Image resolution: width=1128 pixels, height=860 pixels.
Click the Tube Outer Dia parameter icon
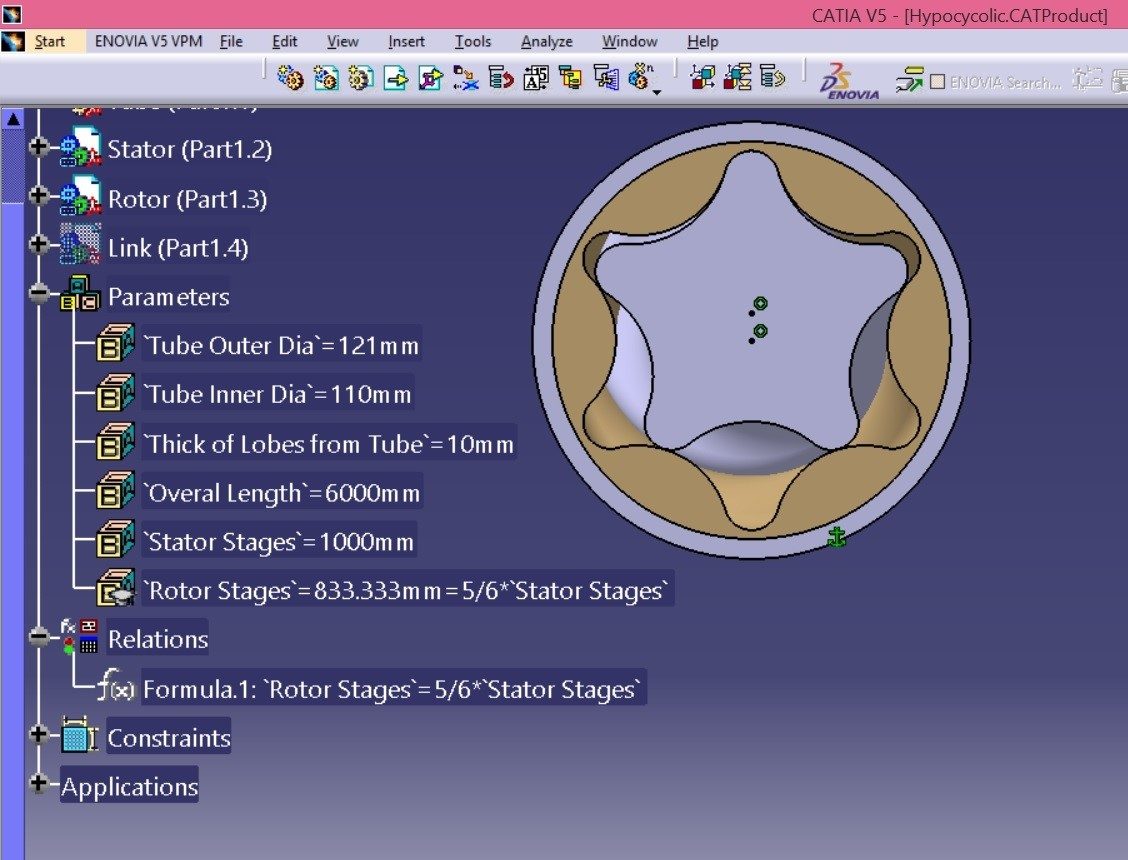tap(115, 343)
